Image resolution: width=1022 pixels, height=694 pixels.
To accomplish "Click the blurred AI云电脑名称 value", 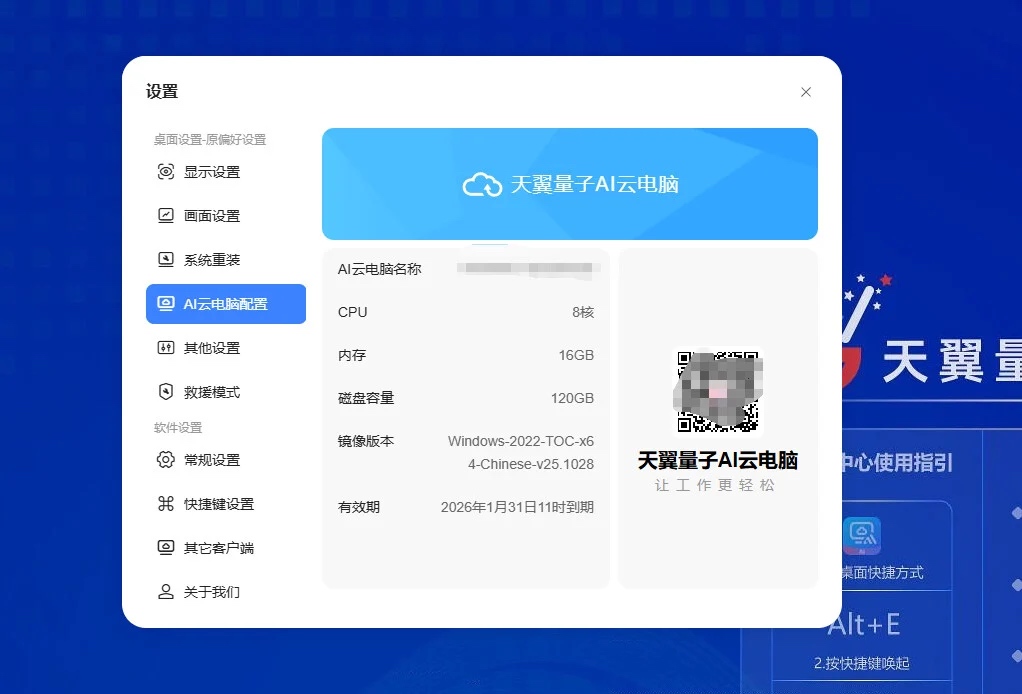I will tap(527, 268).
